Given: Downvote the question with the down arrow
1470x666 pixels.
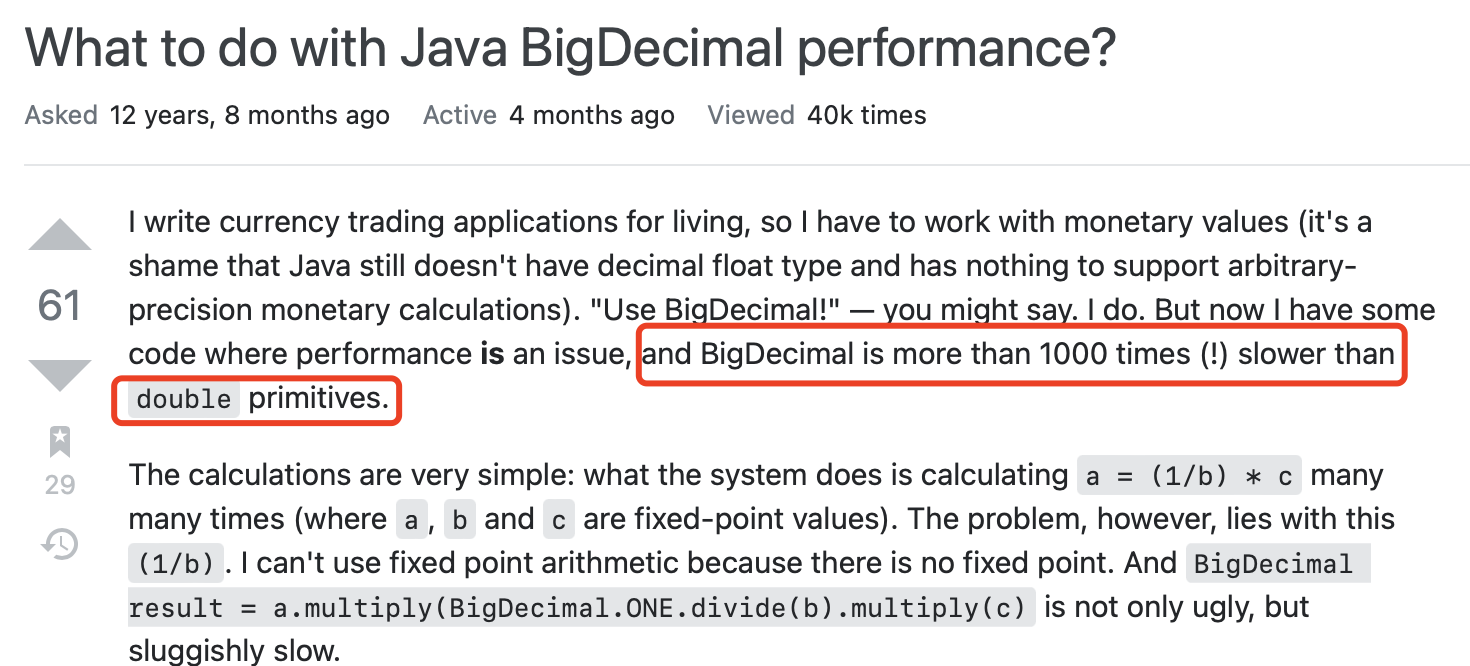Looking at the screenshot, I should (60, 375).
